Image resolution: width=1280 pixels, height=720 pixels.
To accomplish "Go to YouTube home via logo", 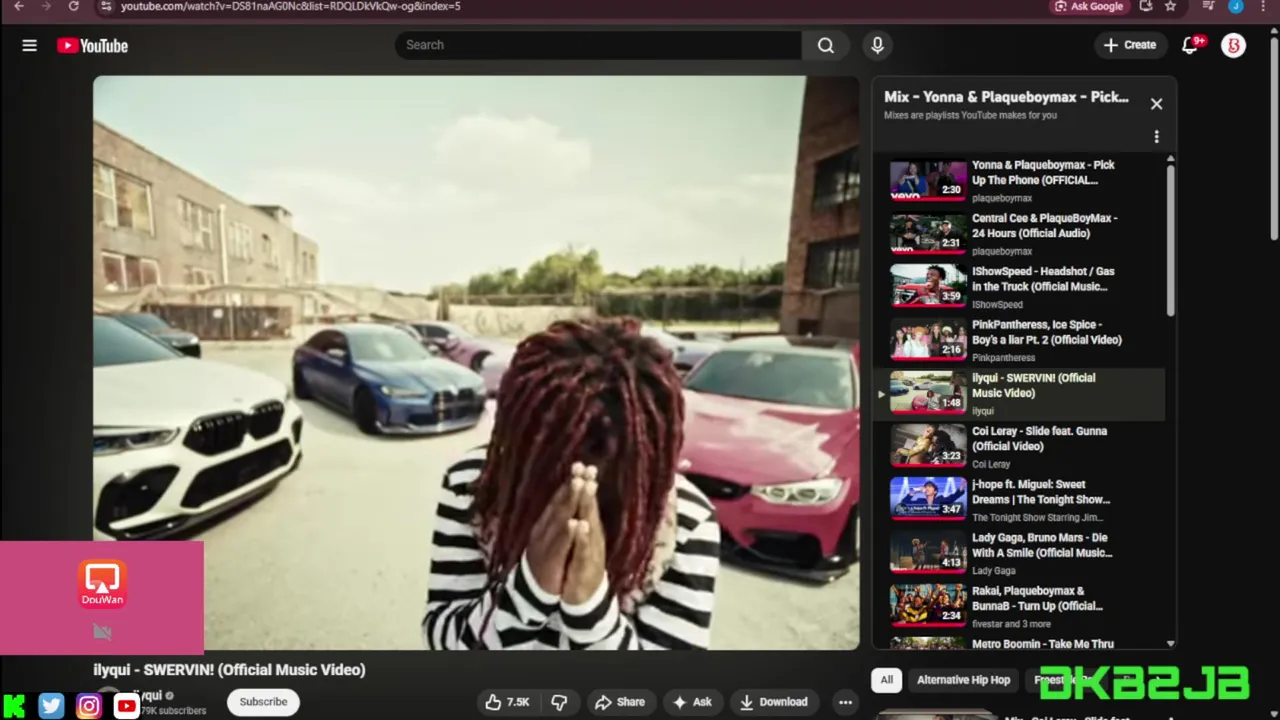I will tap(92, 45).
